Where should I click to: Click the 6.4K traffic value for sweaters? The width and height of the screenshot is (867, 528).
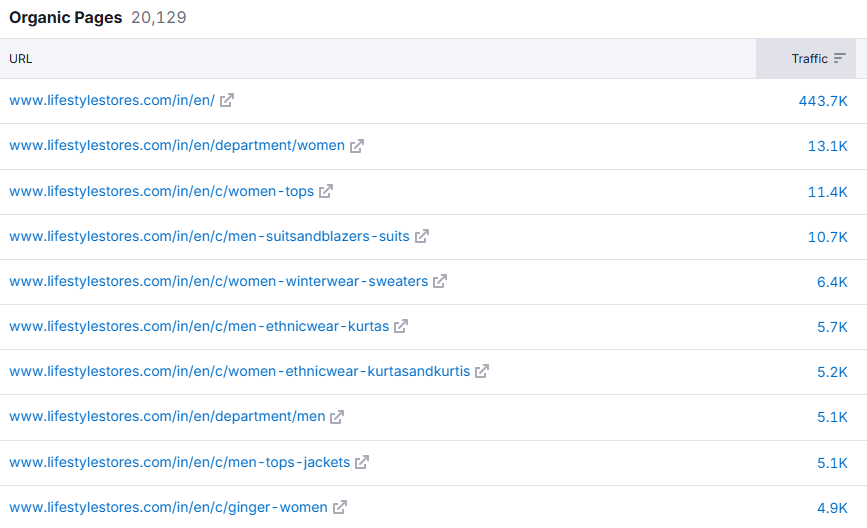pyautogui.click(x=831, y=282)
